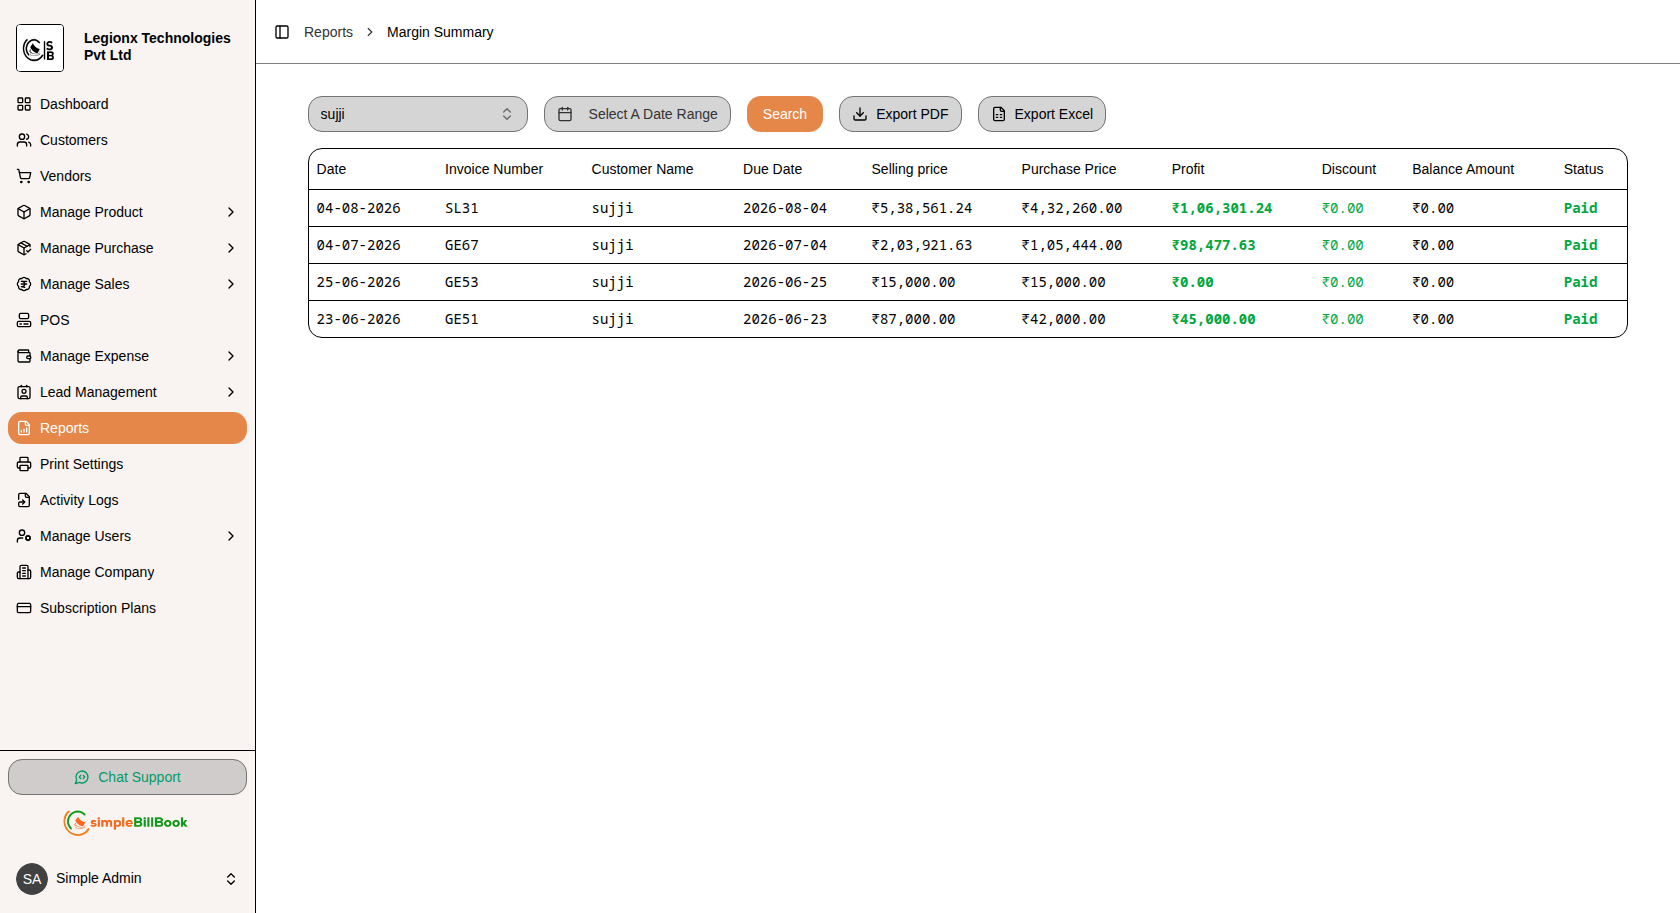This screenshot has width=1680, height=913.
Task: Click the Manage Sales icon
Action: pyautogui.click(x=24, y=284)
